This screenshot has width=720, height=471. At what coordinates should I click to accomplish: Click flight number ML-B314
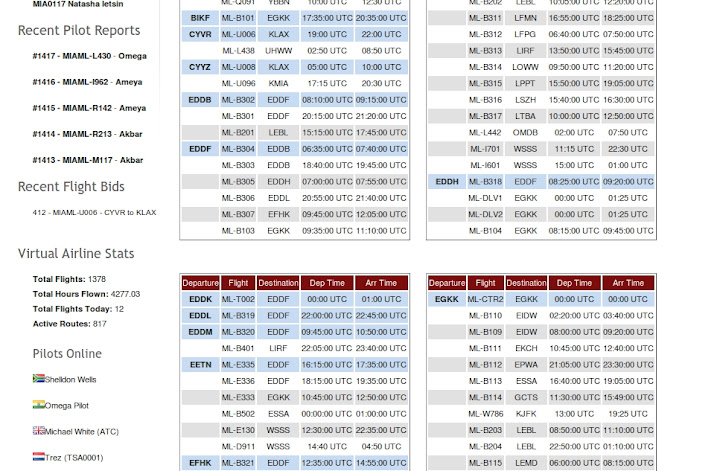(485, 67)
